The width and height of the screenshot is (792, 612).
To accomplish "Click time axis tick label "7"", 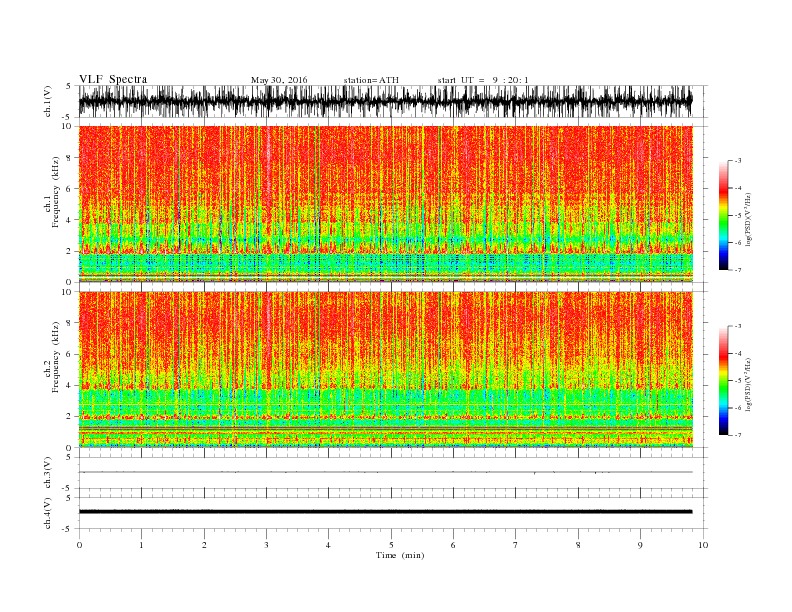I will (516, 545).
